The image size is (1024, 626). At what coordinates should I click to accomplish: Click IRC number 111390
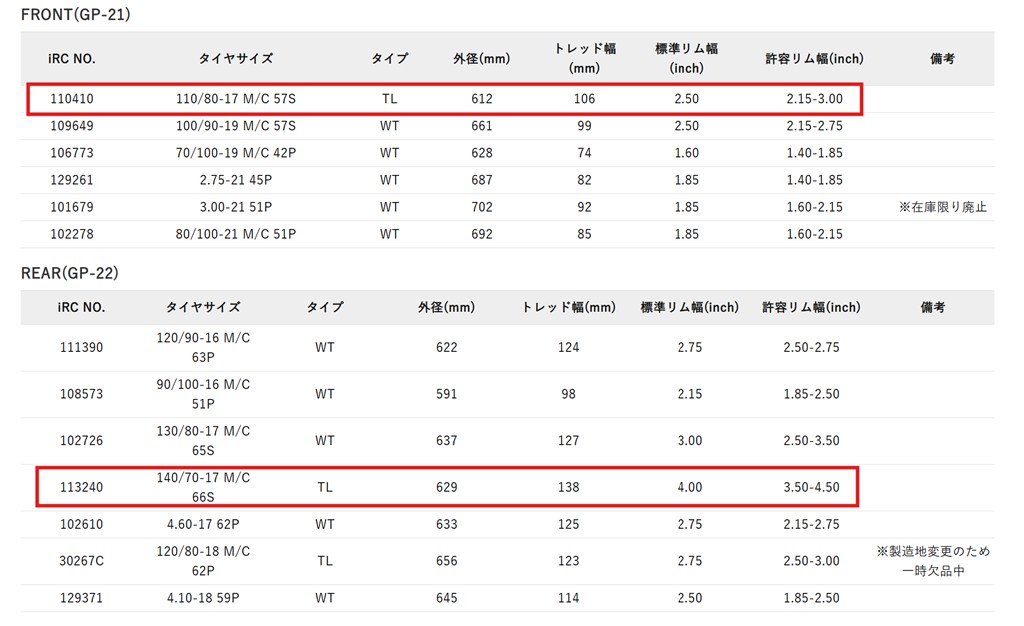(82, 347)
